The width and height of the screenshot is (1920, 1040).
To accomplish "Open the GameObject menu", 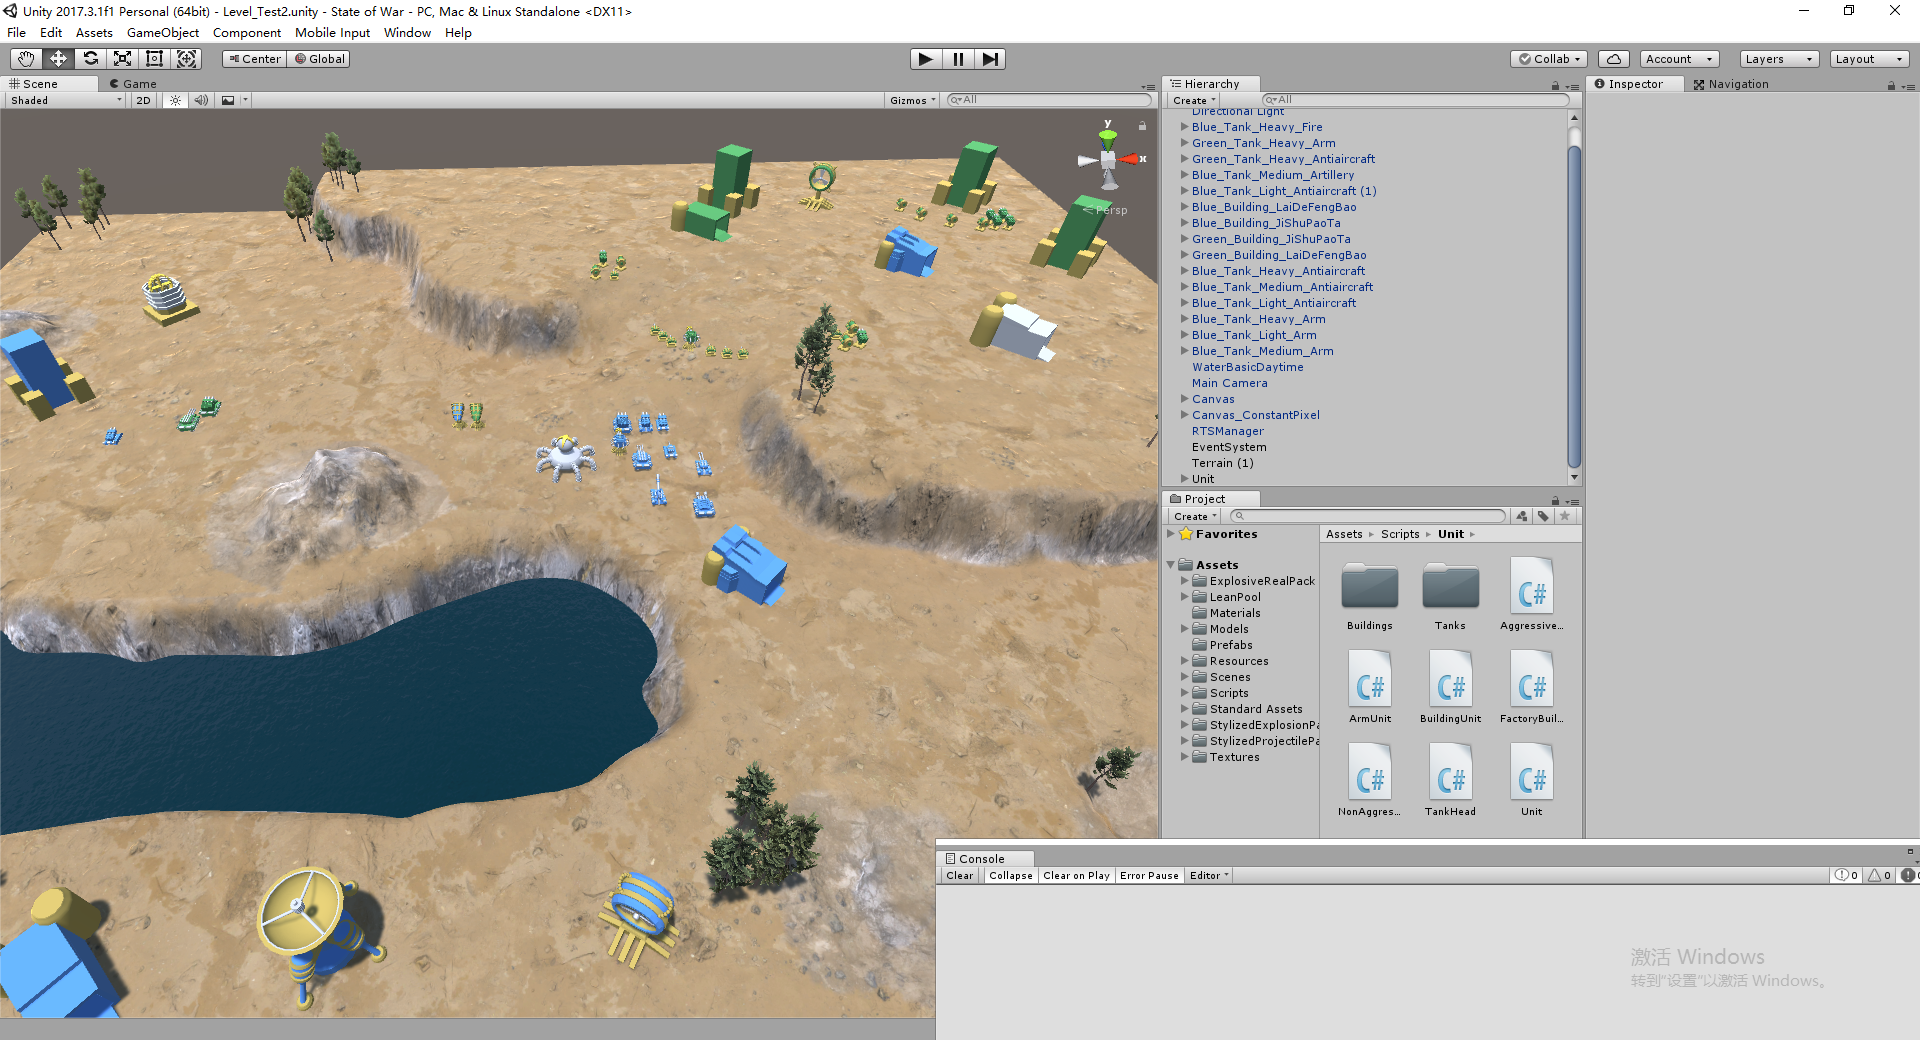I will point(163,33).
